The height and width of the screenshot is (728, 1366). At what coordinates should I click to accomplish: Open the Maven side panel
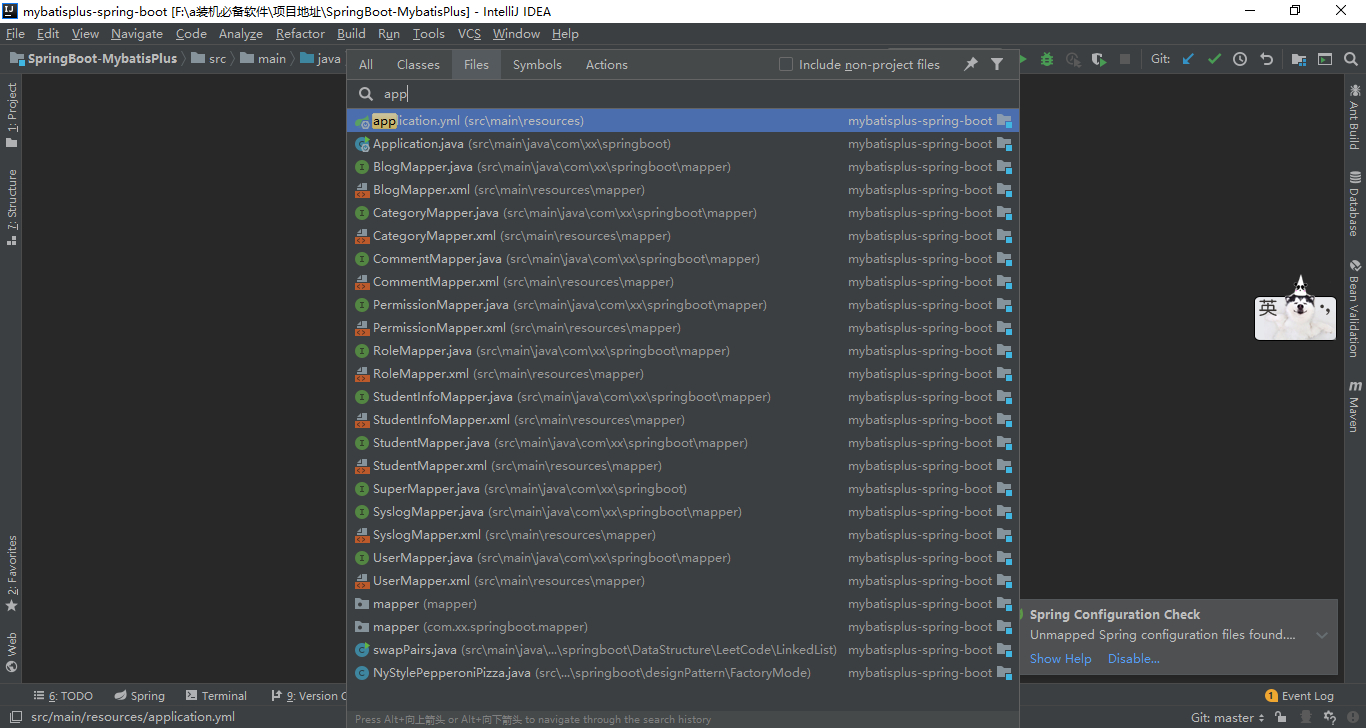tap(1354, 406)
